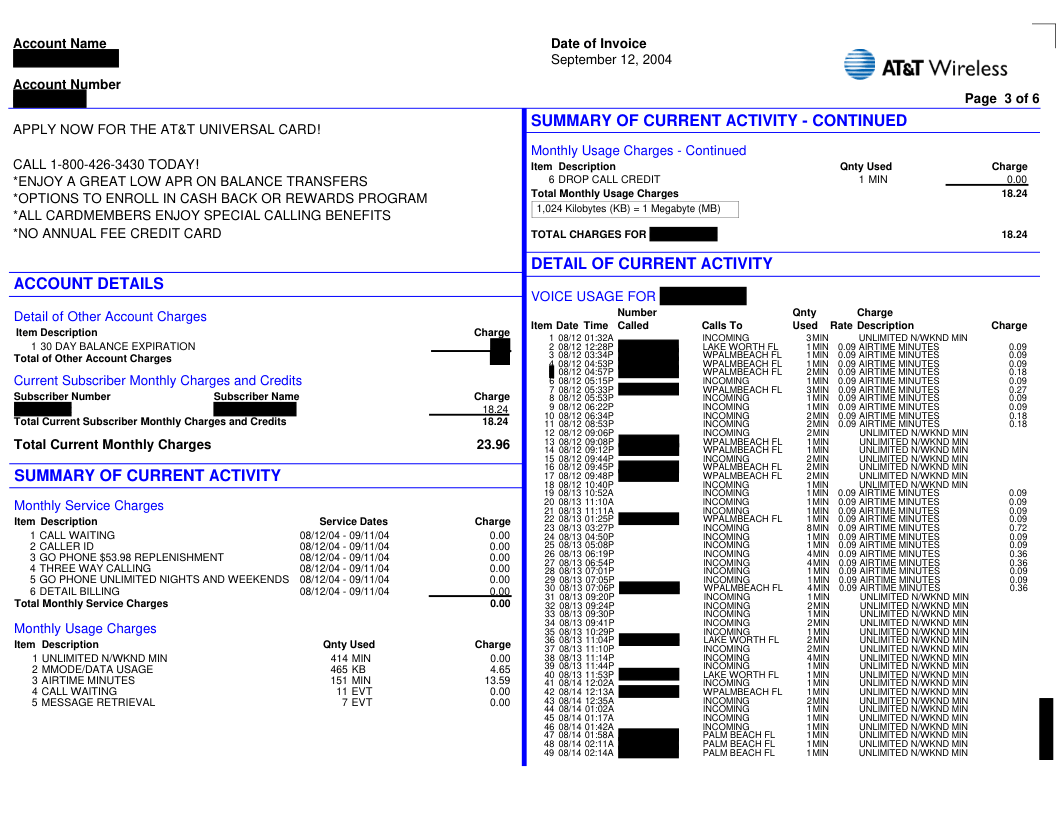
Task: Click the 1-800-426-3430 phone number line
Action: [106, 164]
